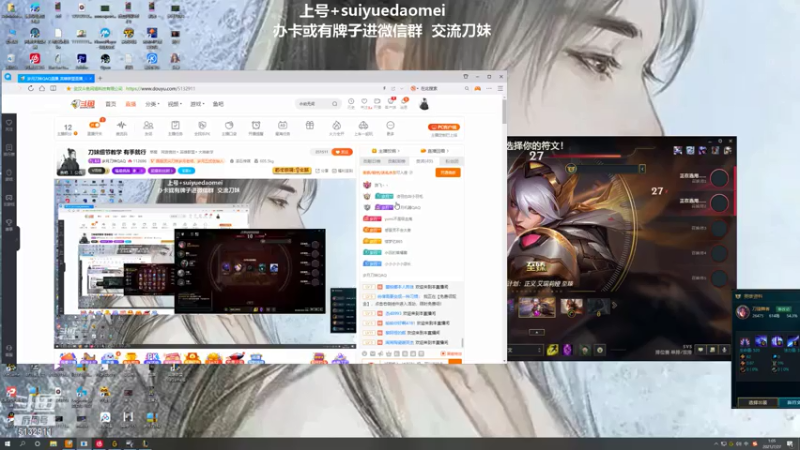The image size is (800, 450).
Task: Click the browser address bar URL
Action: [x=160, y=88]
